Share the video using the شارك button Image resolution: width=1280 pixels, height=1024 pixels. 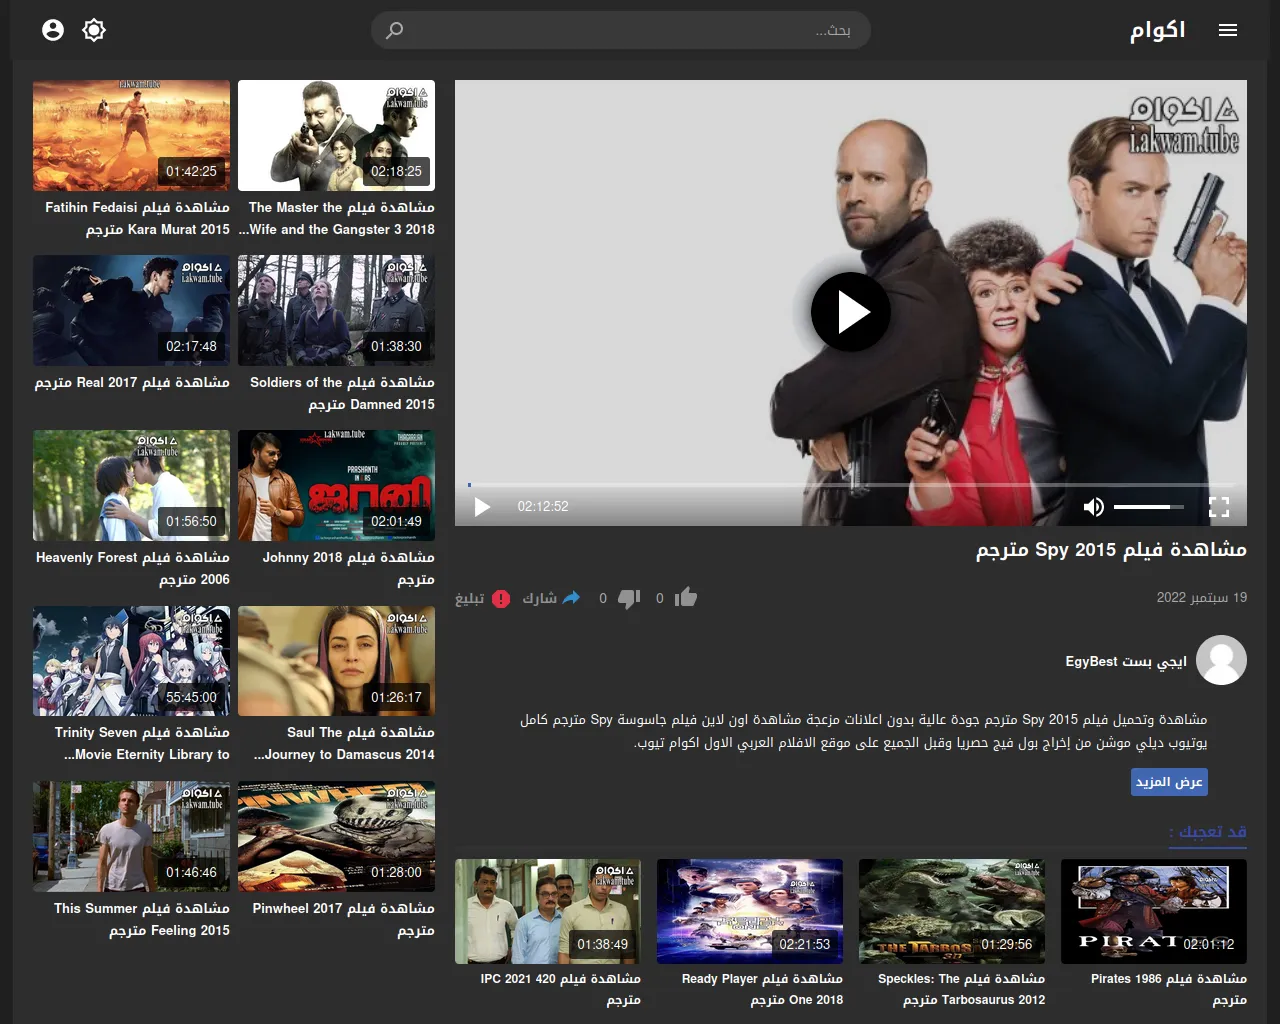(552, 598)
